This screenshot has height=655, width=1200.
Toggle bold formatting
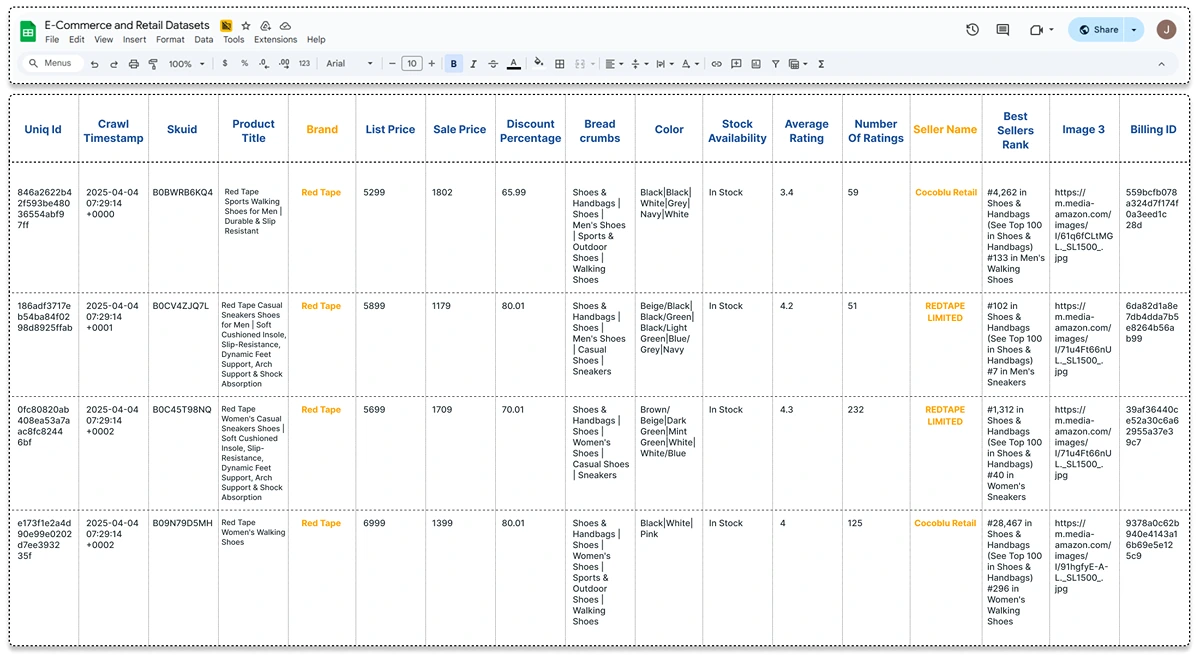tap(454, 64)
